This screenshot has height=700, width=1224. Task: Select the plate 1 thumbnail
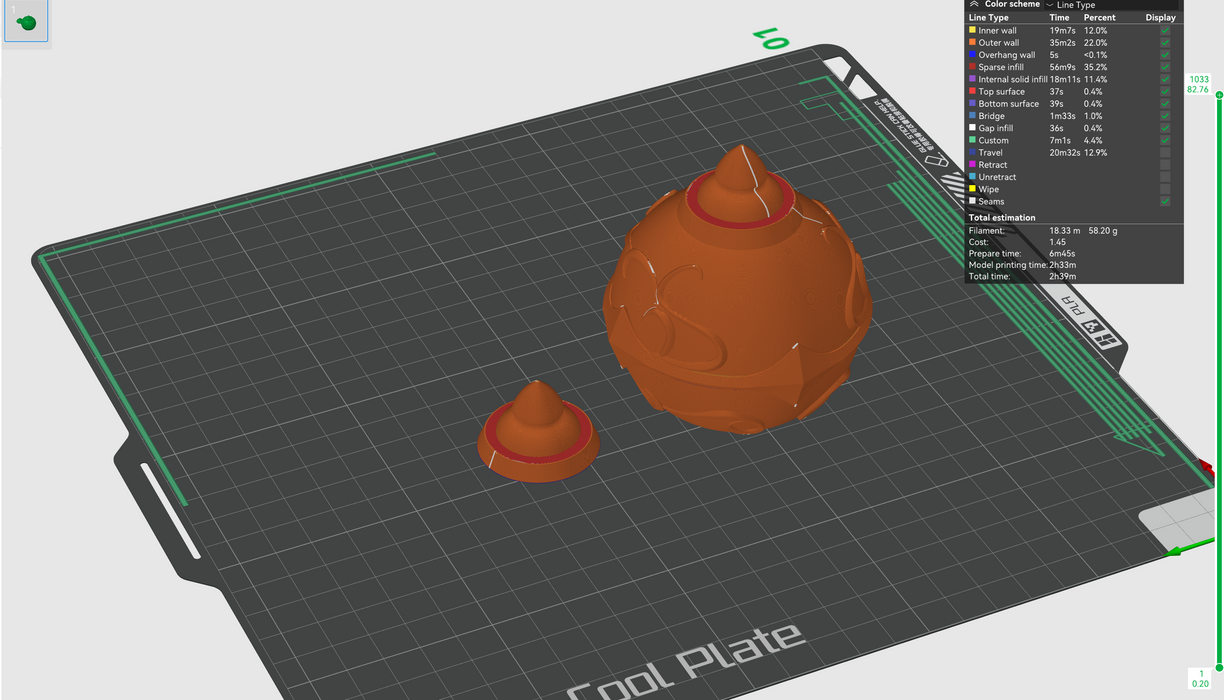(27, 22)
